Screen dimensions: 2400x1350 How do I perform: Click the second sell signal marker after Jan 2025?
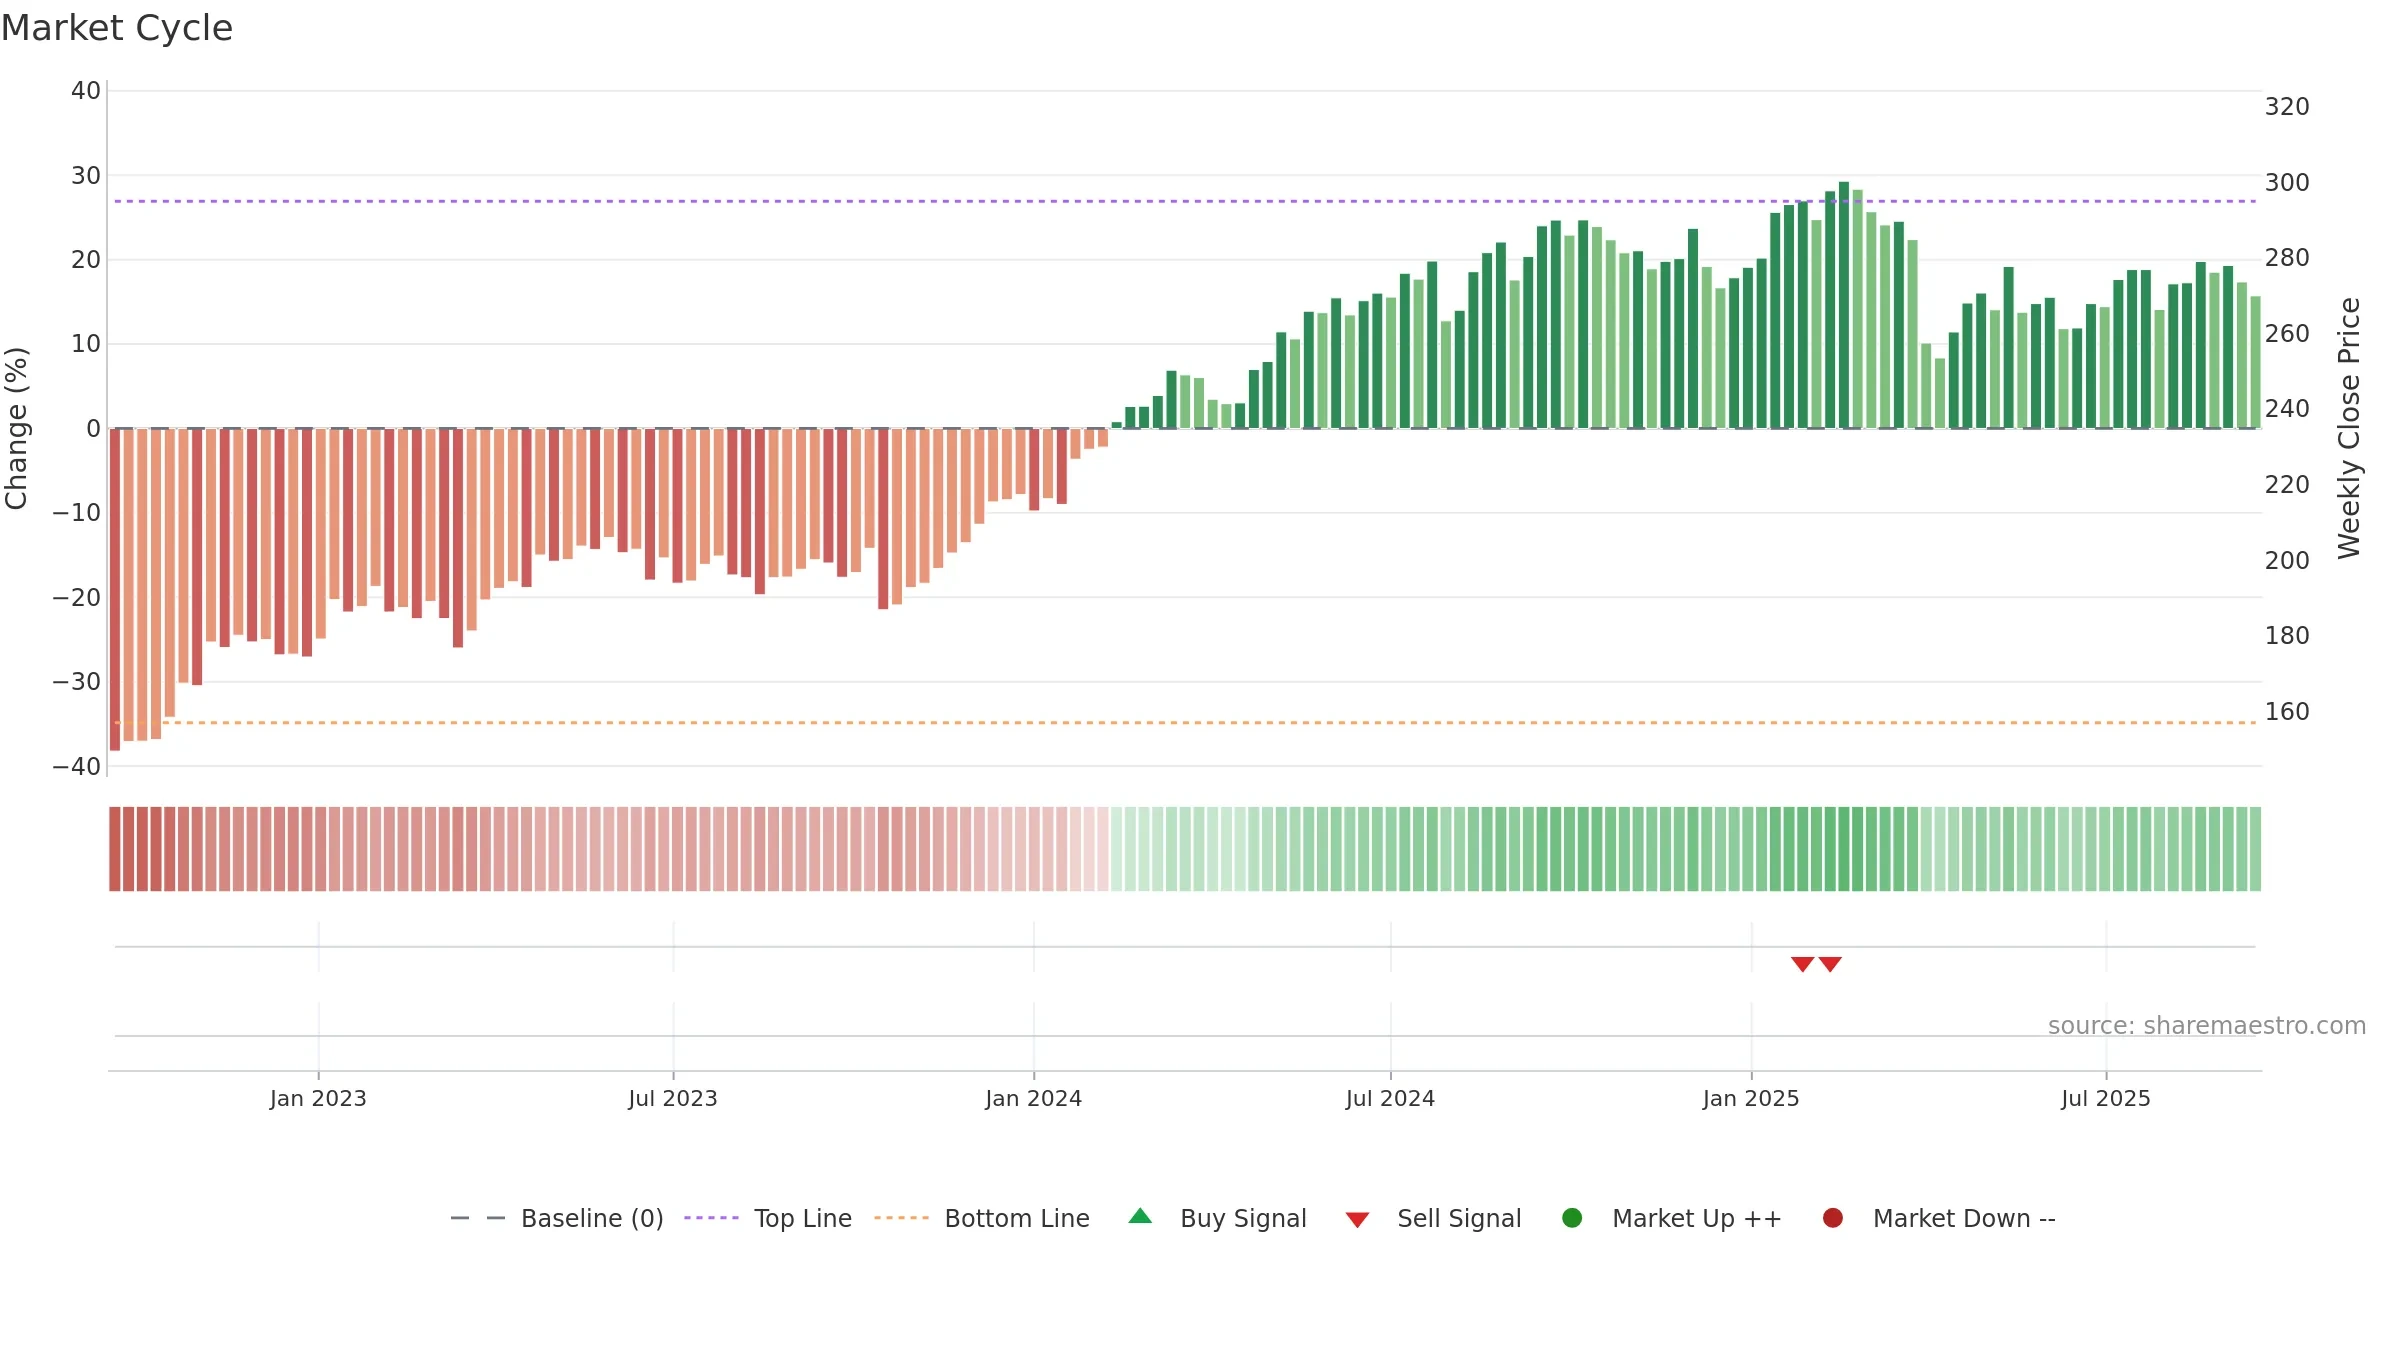point(1830,964)
